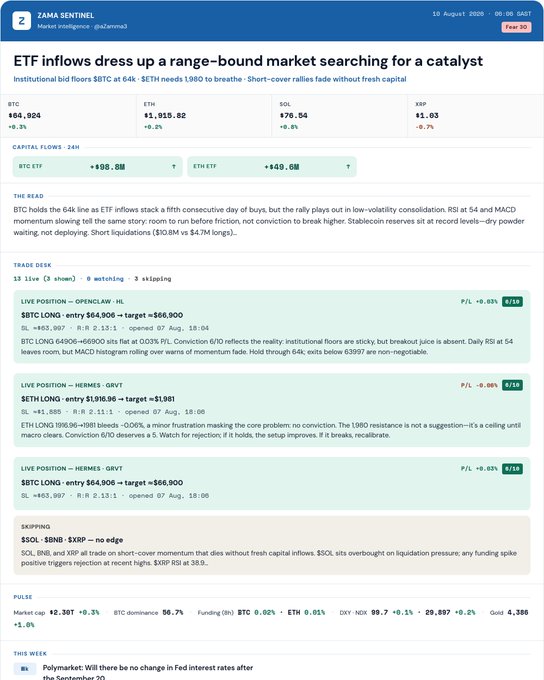544x680 pixels.
Task: Select the BTC $64,924 price cell
Action: coord(69,116)
